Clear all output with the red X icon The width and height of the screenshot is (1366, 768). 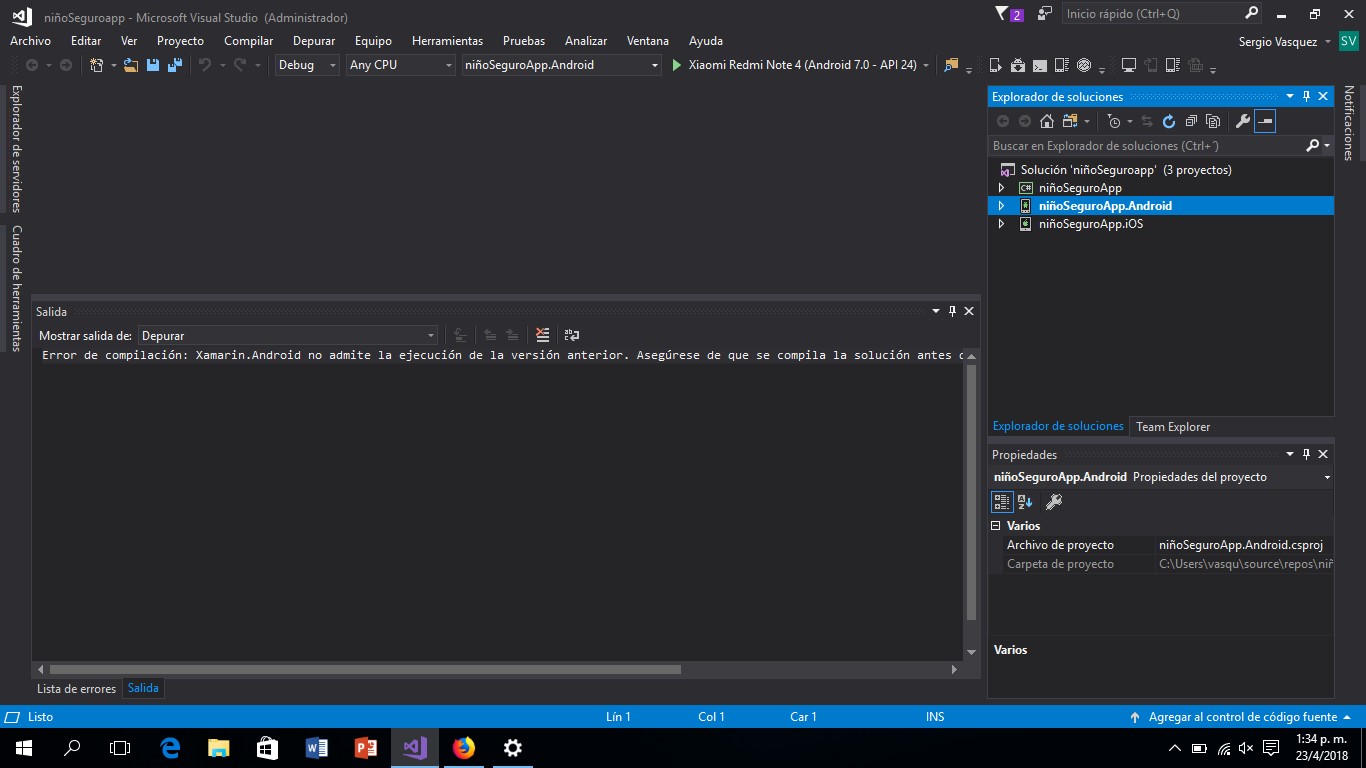pyautogui.click(x=542, y=335)
